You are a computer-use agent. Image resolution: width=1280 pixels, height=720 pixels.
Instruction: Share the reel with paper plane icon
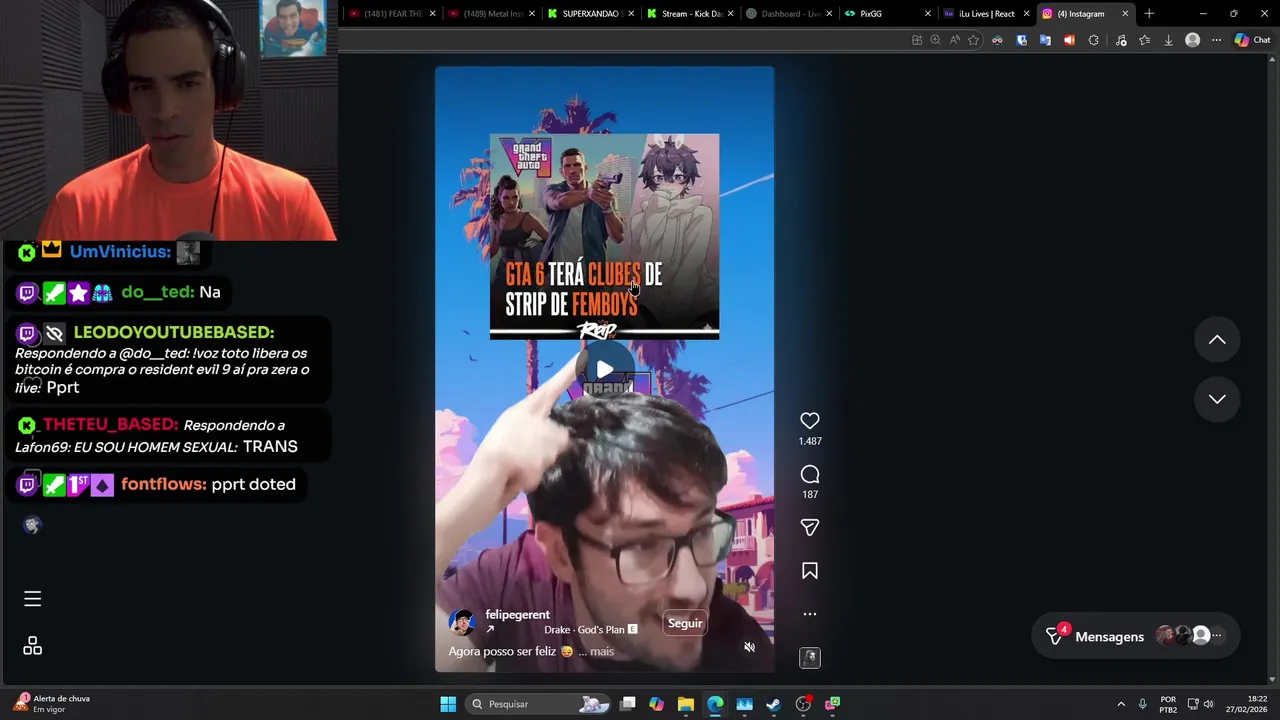coord(810,527)
